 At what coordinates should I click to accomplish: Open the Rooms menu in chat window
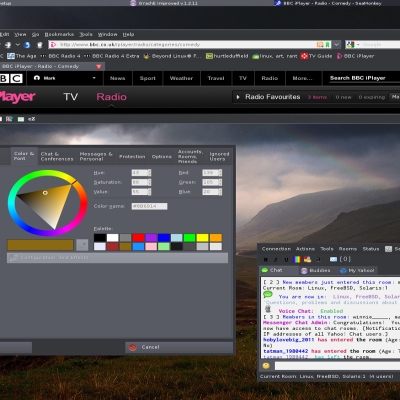coord(348,249)
